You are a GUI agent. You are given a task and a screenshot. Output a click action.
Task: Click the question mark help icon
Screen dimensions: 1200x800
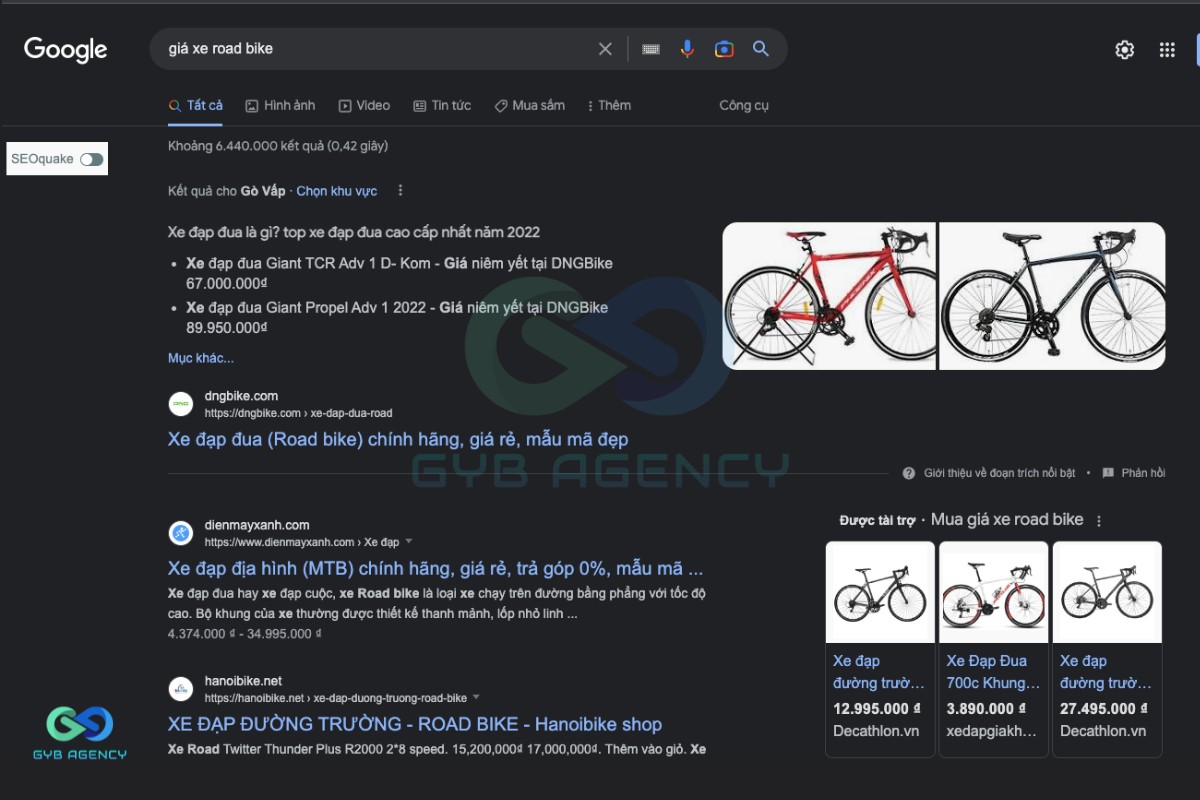909,473
